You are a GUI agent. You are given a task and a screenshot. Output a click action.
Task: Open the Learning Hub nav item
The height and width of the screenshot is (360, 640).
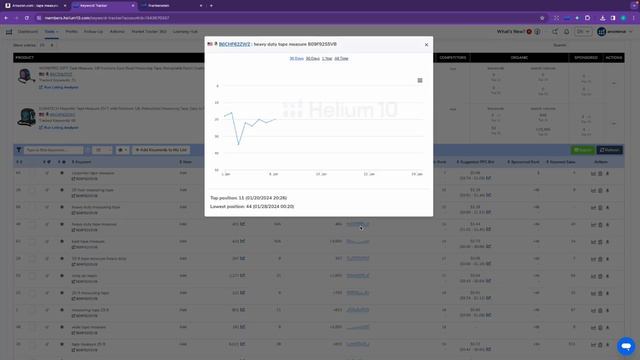click(x=185, y=32)
